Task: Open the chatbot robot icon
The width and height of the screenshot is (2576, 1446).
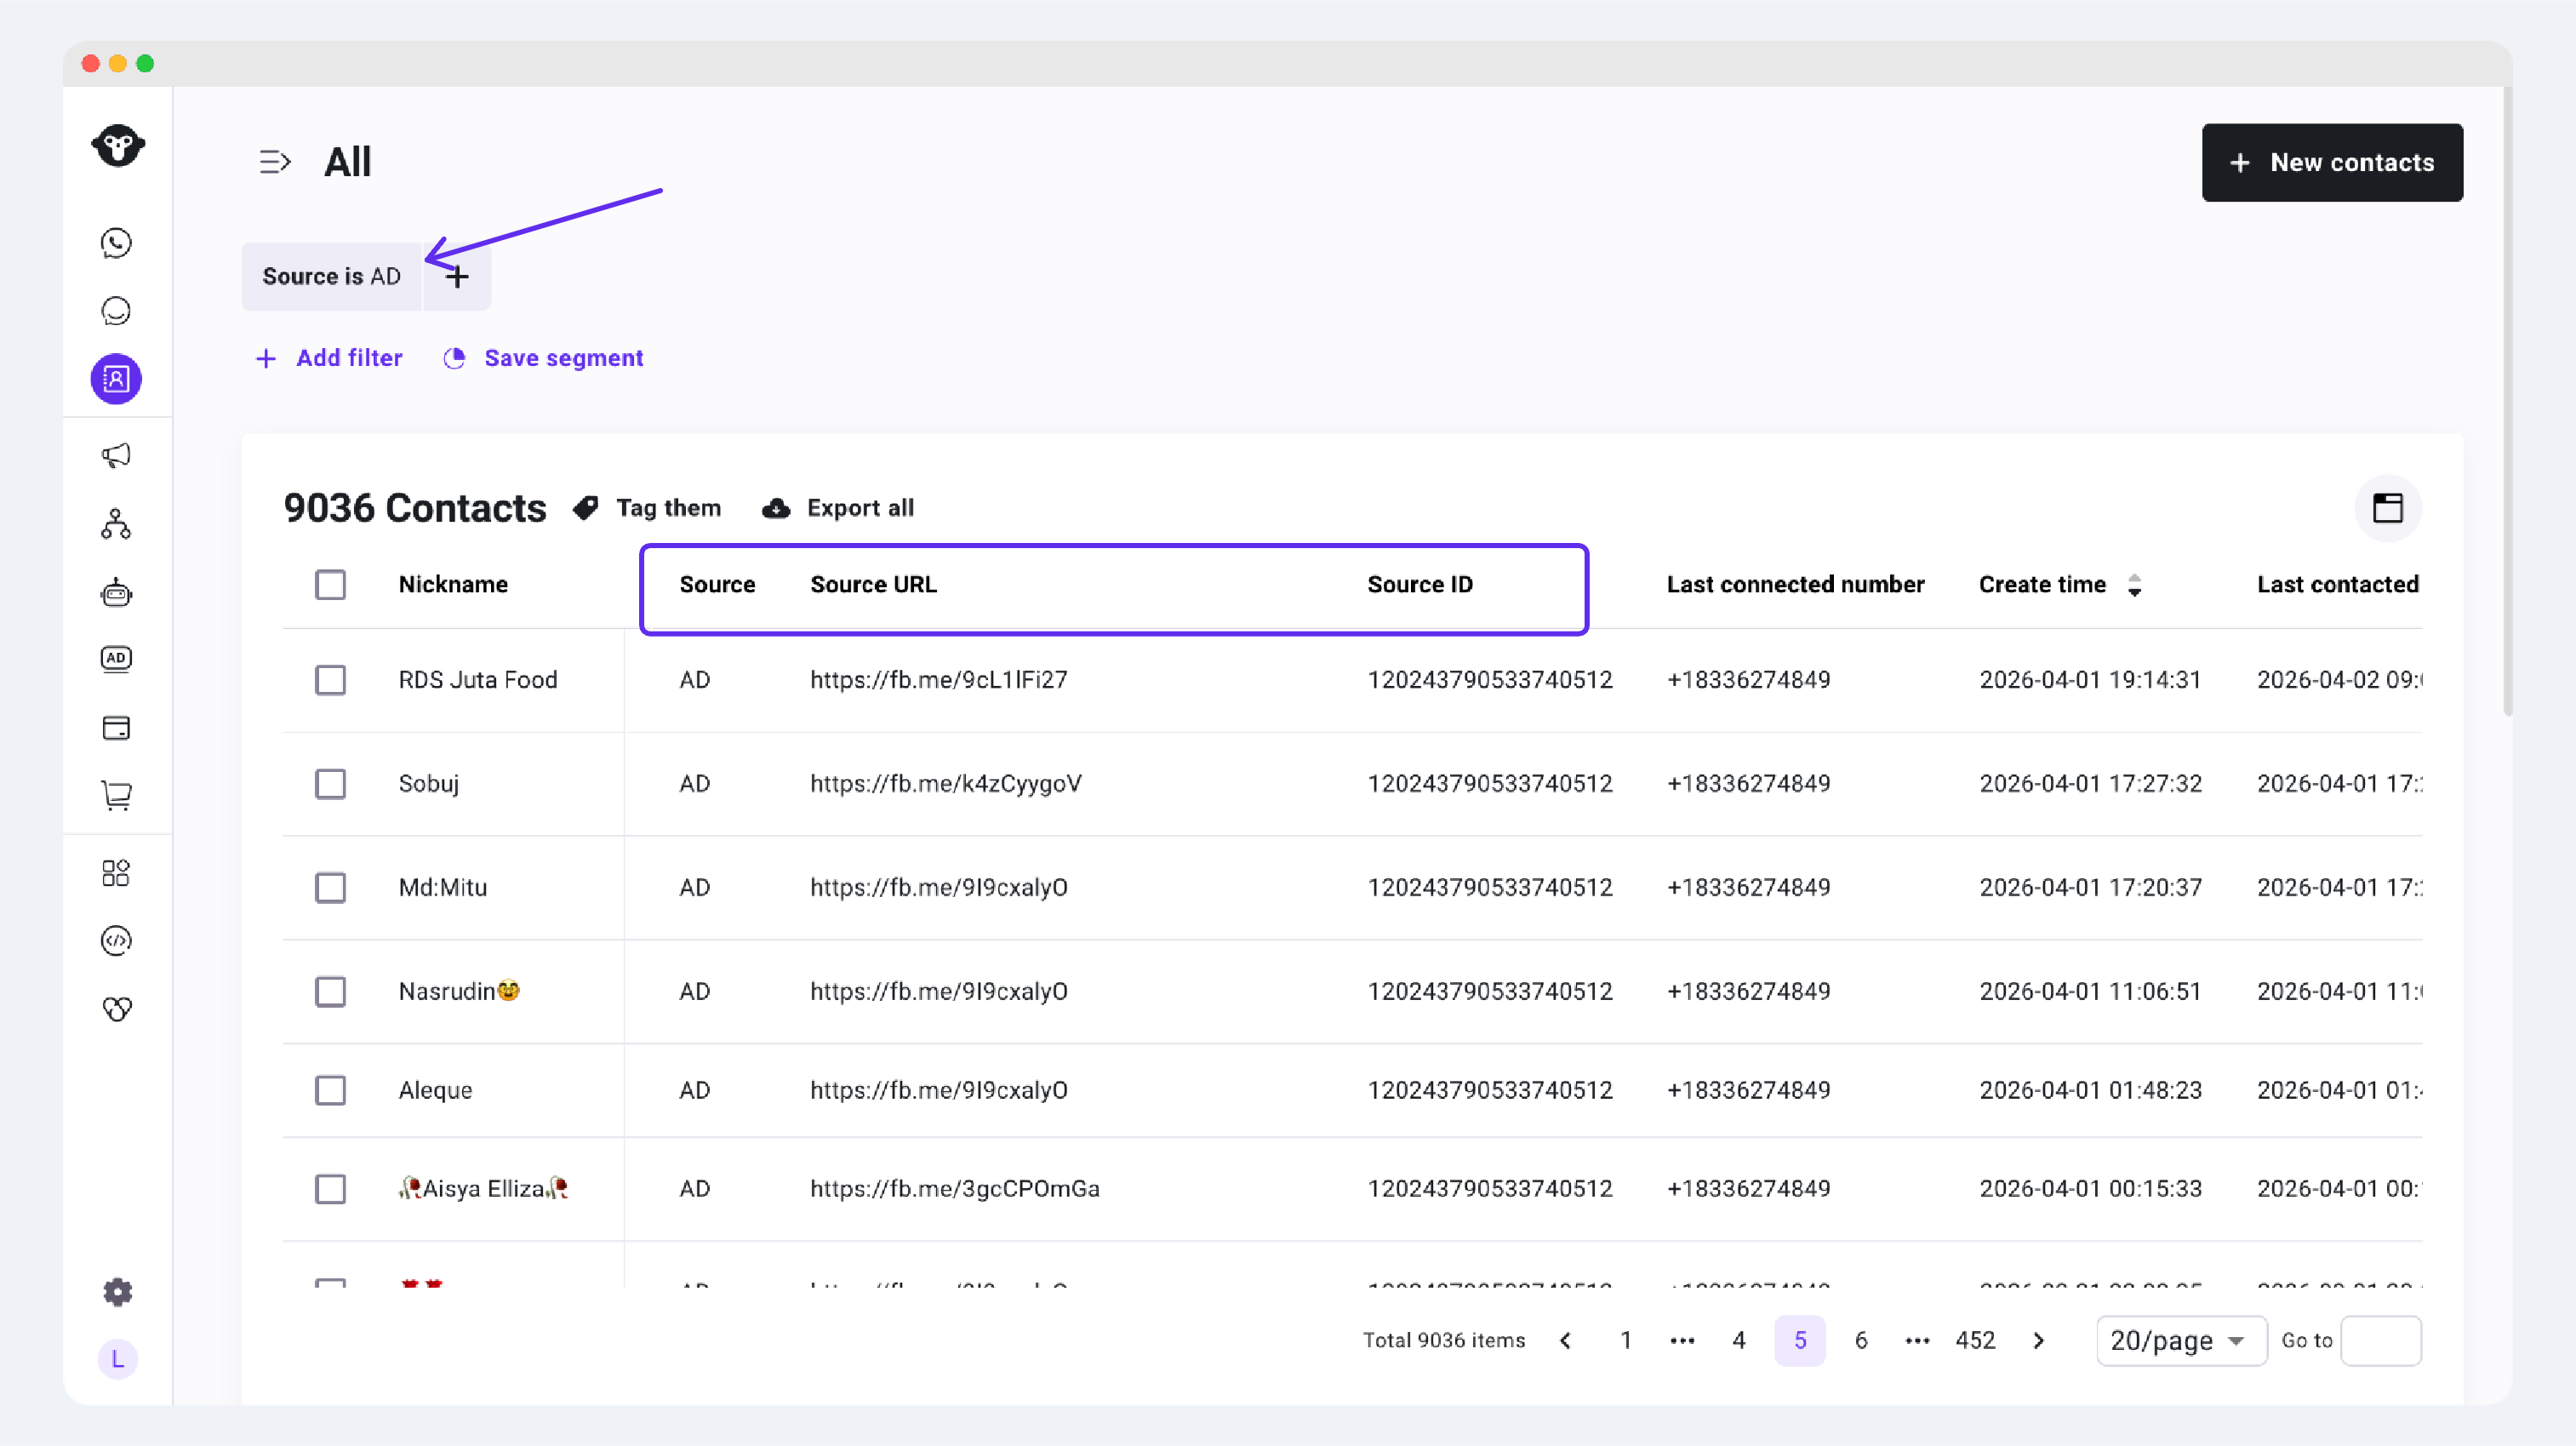Action: [x=116, y=592]
